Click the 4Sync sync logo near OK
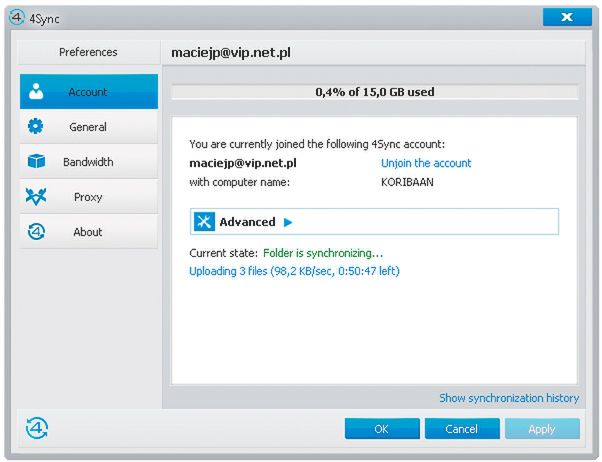602x462 pixels. pyautogui.click(x=37, y=428)
